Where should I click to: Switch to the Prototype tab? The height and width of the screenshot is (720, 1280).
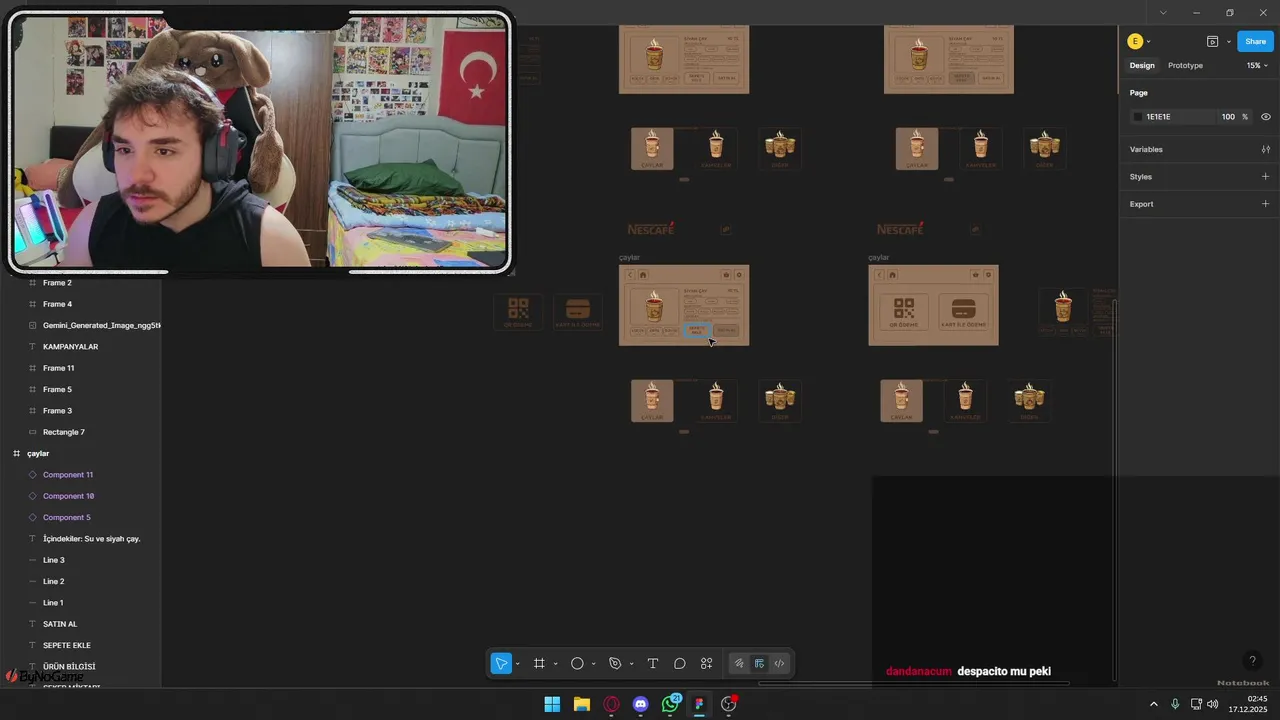tap(1185, 65)
